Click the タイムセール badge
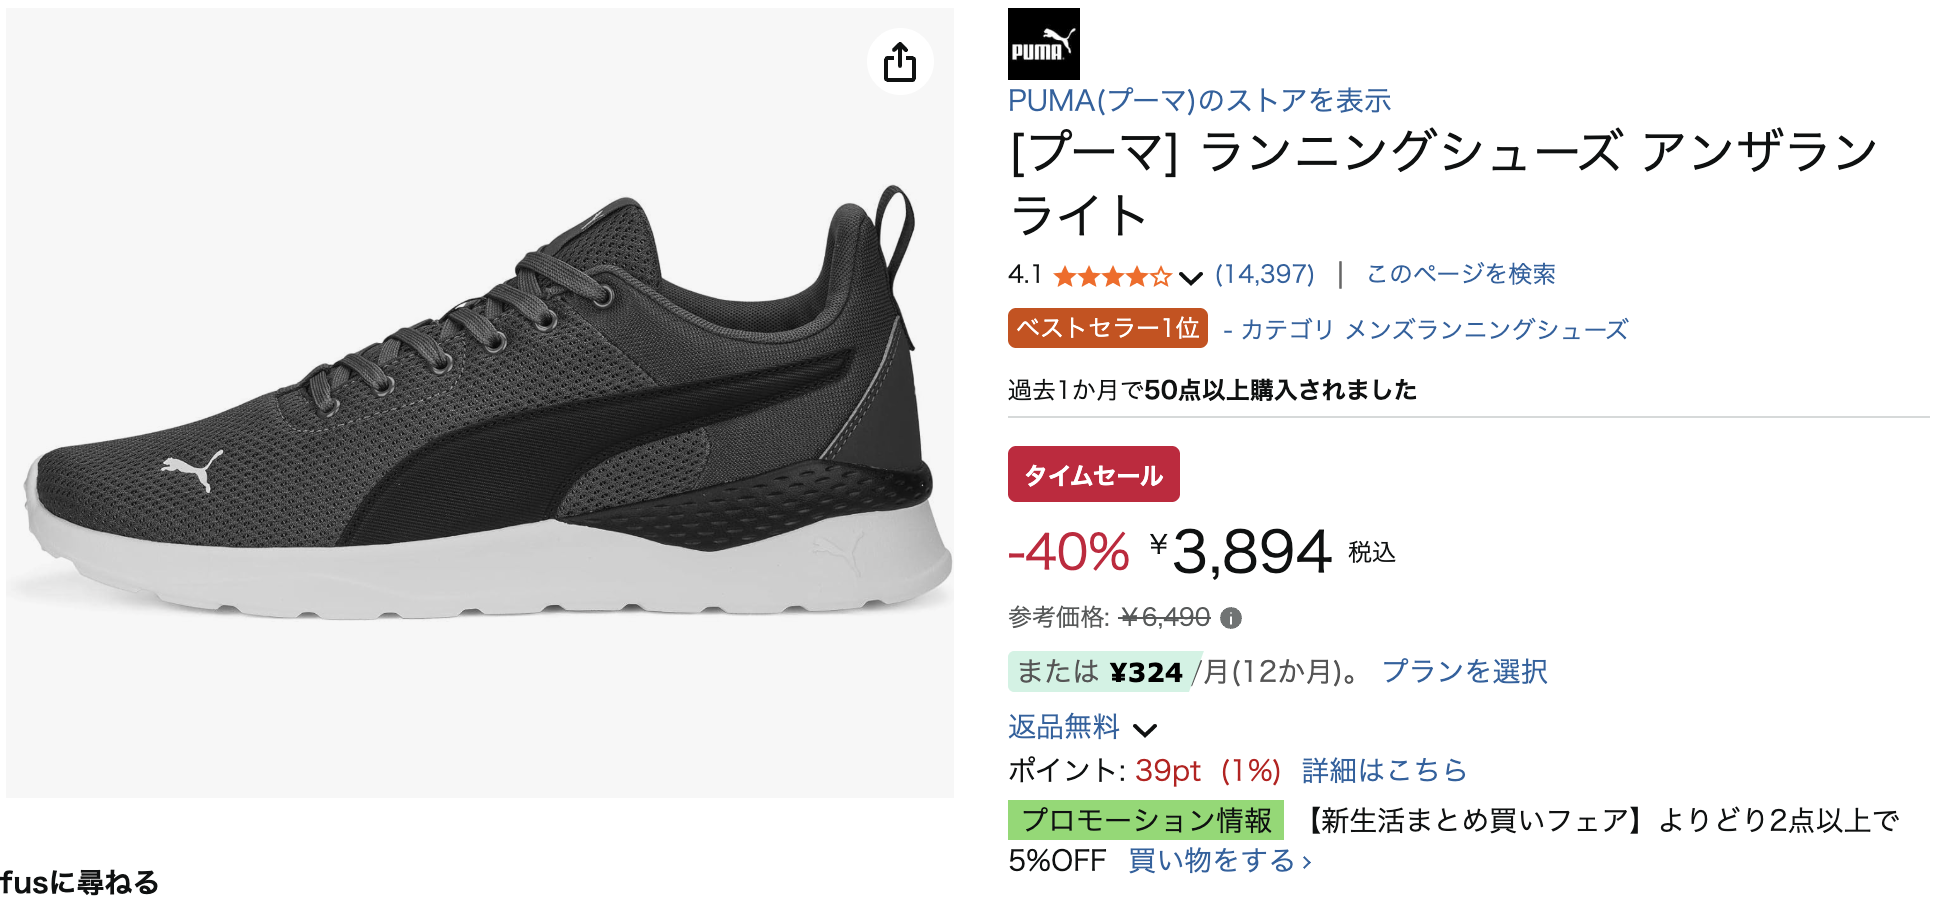The height and width of the screenshot is (898, 1960). coord(1093,474)
